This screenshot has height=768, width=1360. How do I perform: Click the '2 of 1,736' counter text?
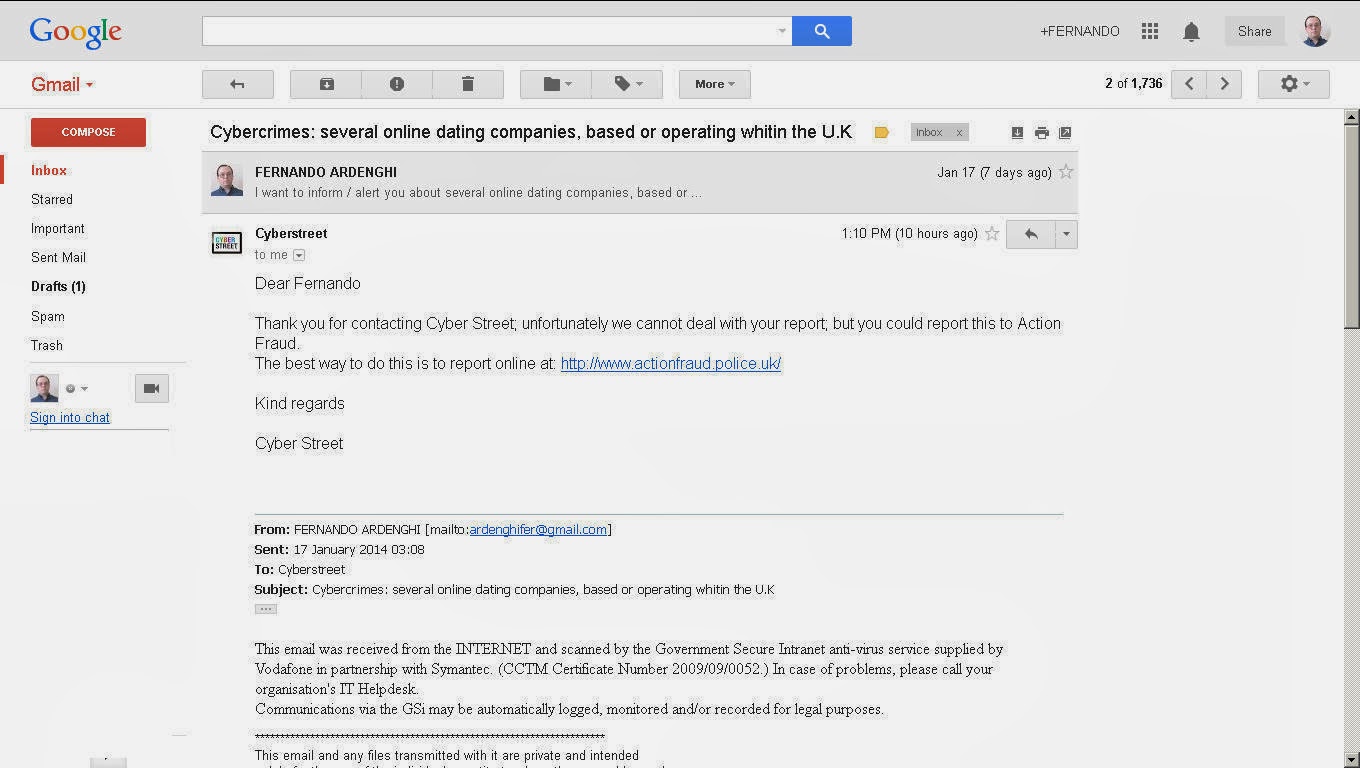pos(1134,84)
